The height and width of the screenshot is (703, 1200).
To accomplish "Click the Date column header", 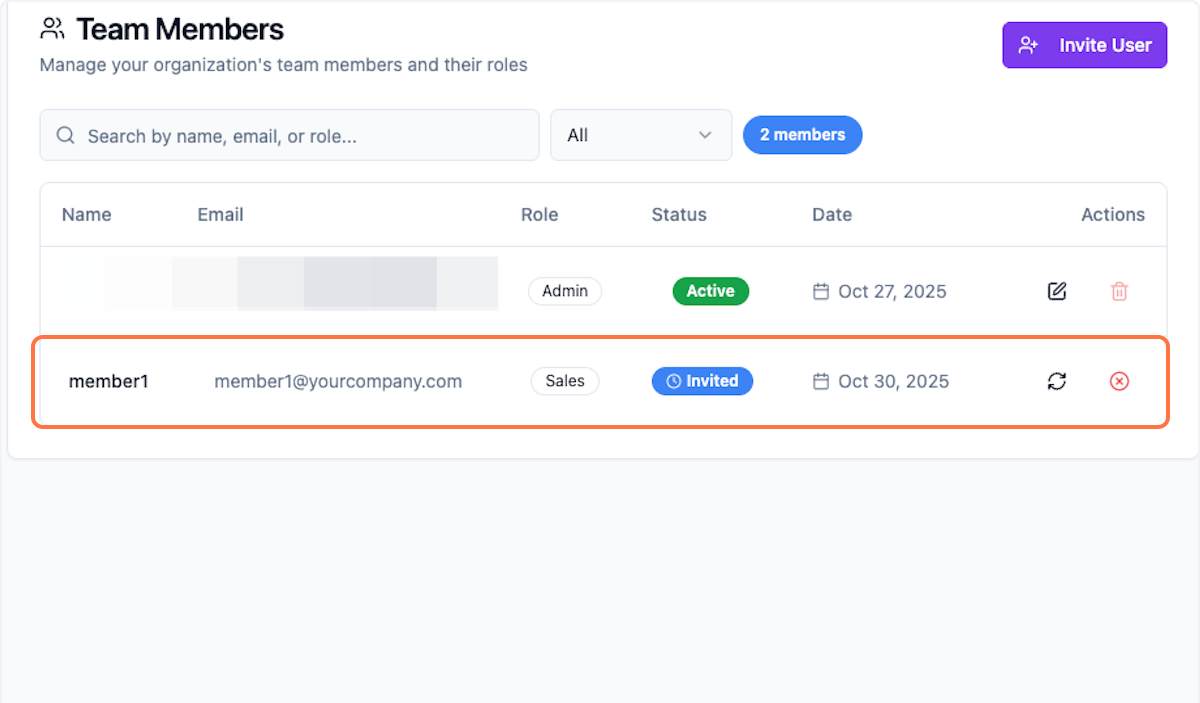I will [x=832, y=214].
